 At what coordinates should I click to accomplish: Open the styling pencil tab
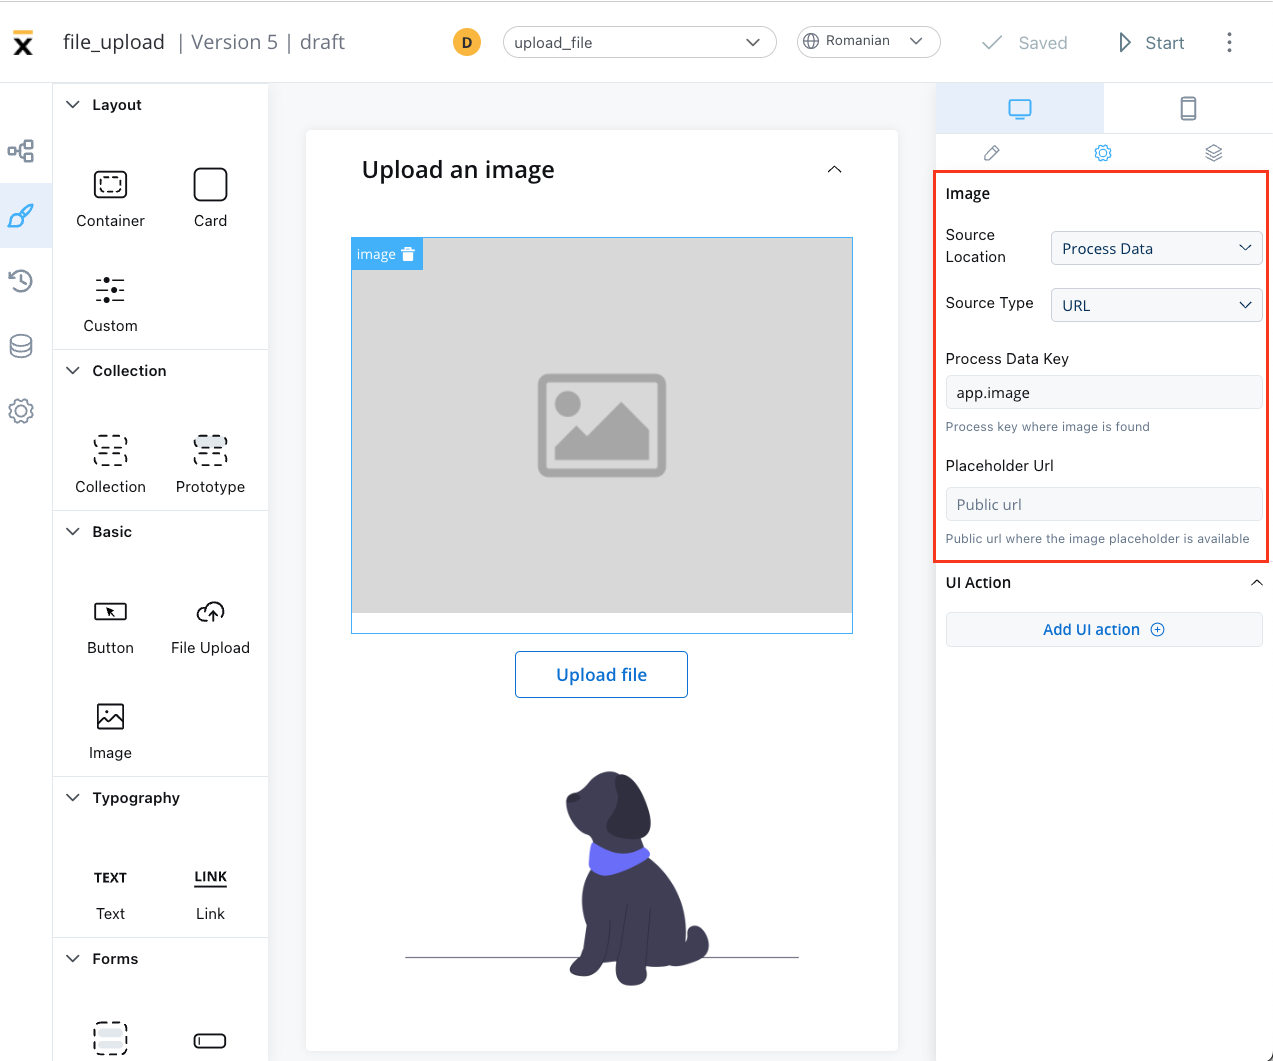click(x=991, y=153)
